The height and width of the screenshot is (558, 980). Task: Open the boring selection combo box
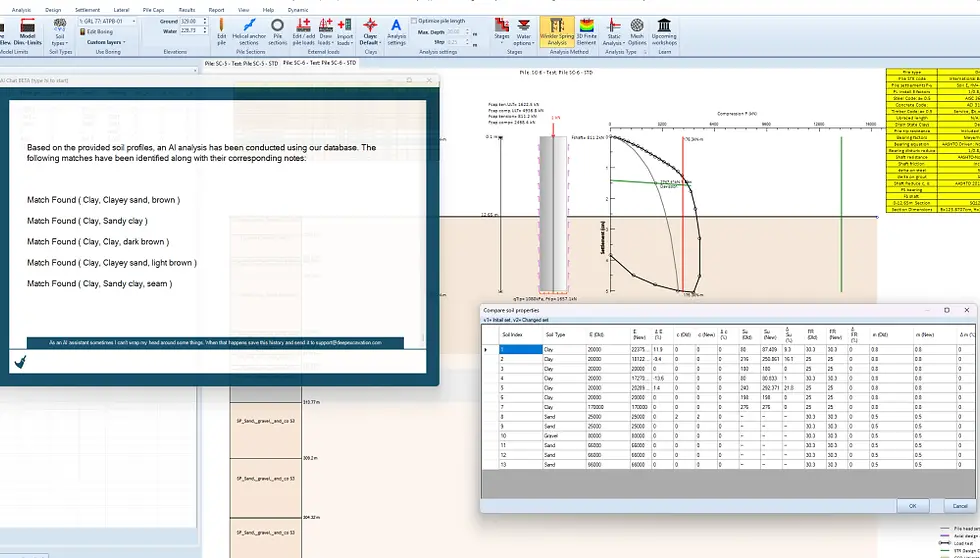point(108,21)
